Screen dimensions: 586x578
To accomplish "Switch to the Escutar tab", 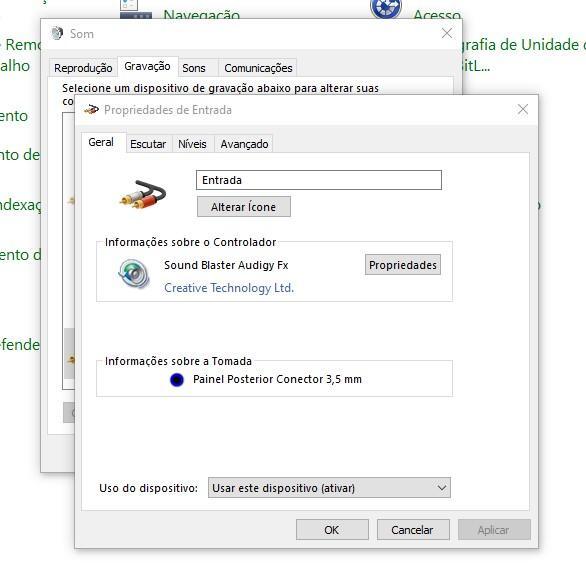I will pyautogui.click(x=148, y=144).
